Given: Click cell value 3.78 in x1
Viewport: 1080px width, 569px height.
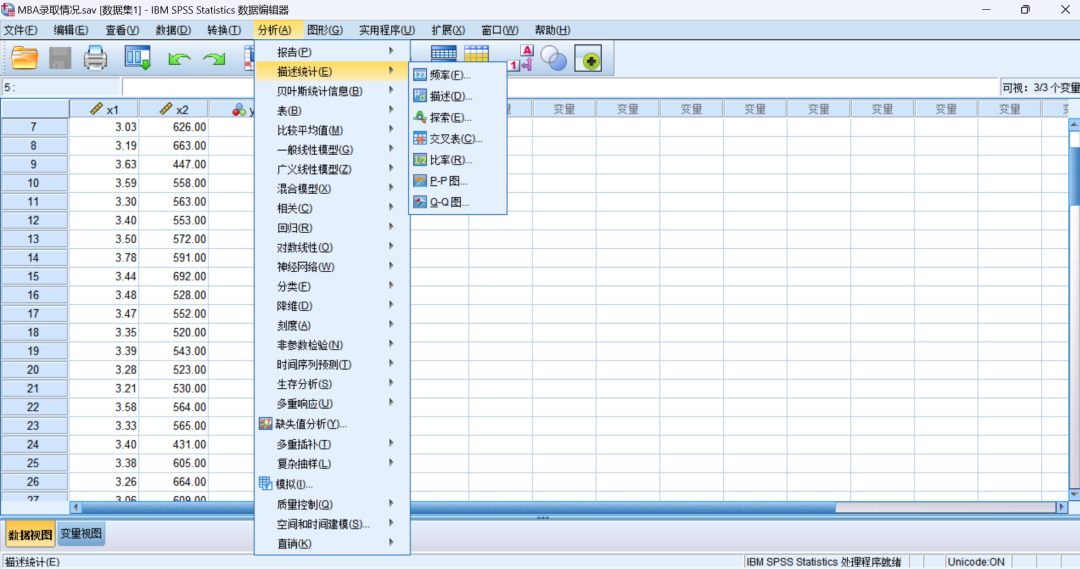Looking at the screenshot, I should pos(104,258).
